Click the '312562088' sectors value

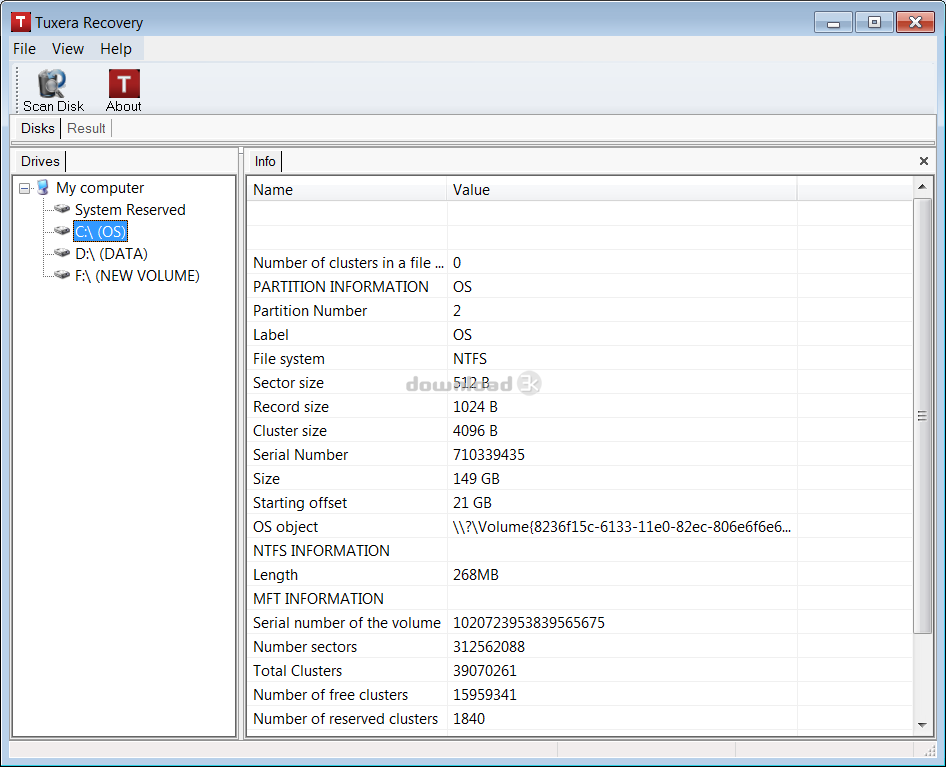(489, 647)
